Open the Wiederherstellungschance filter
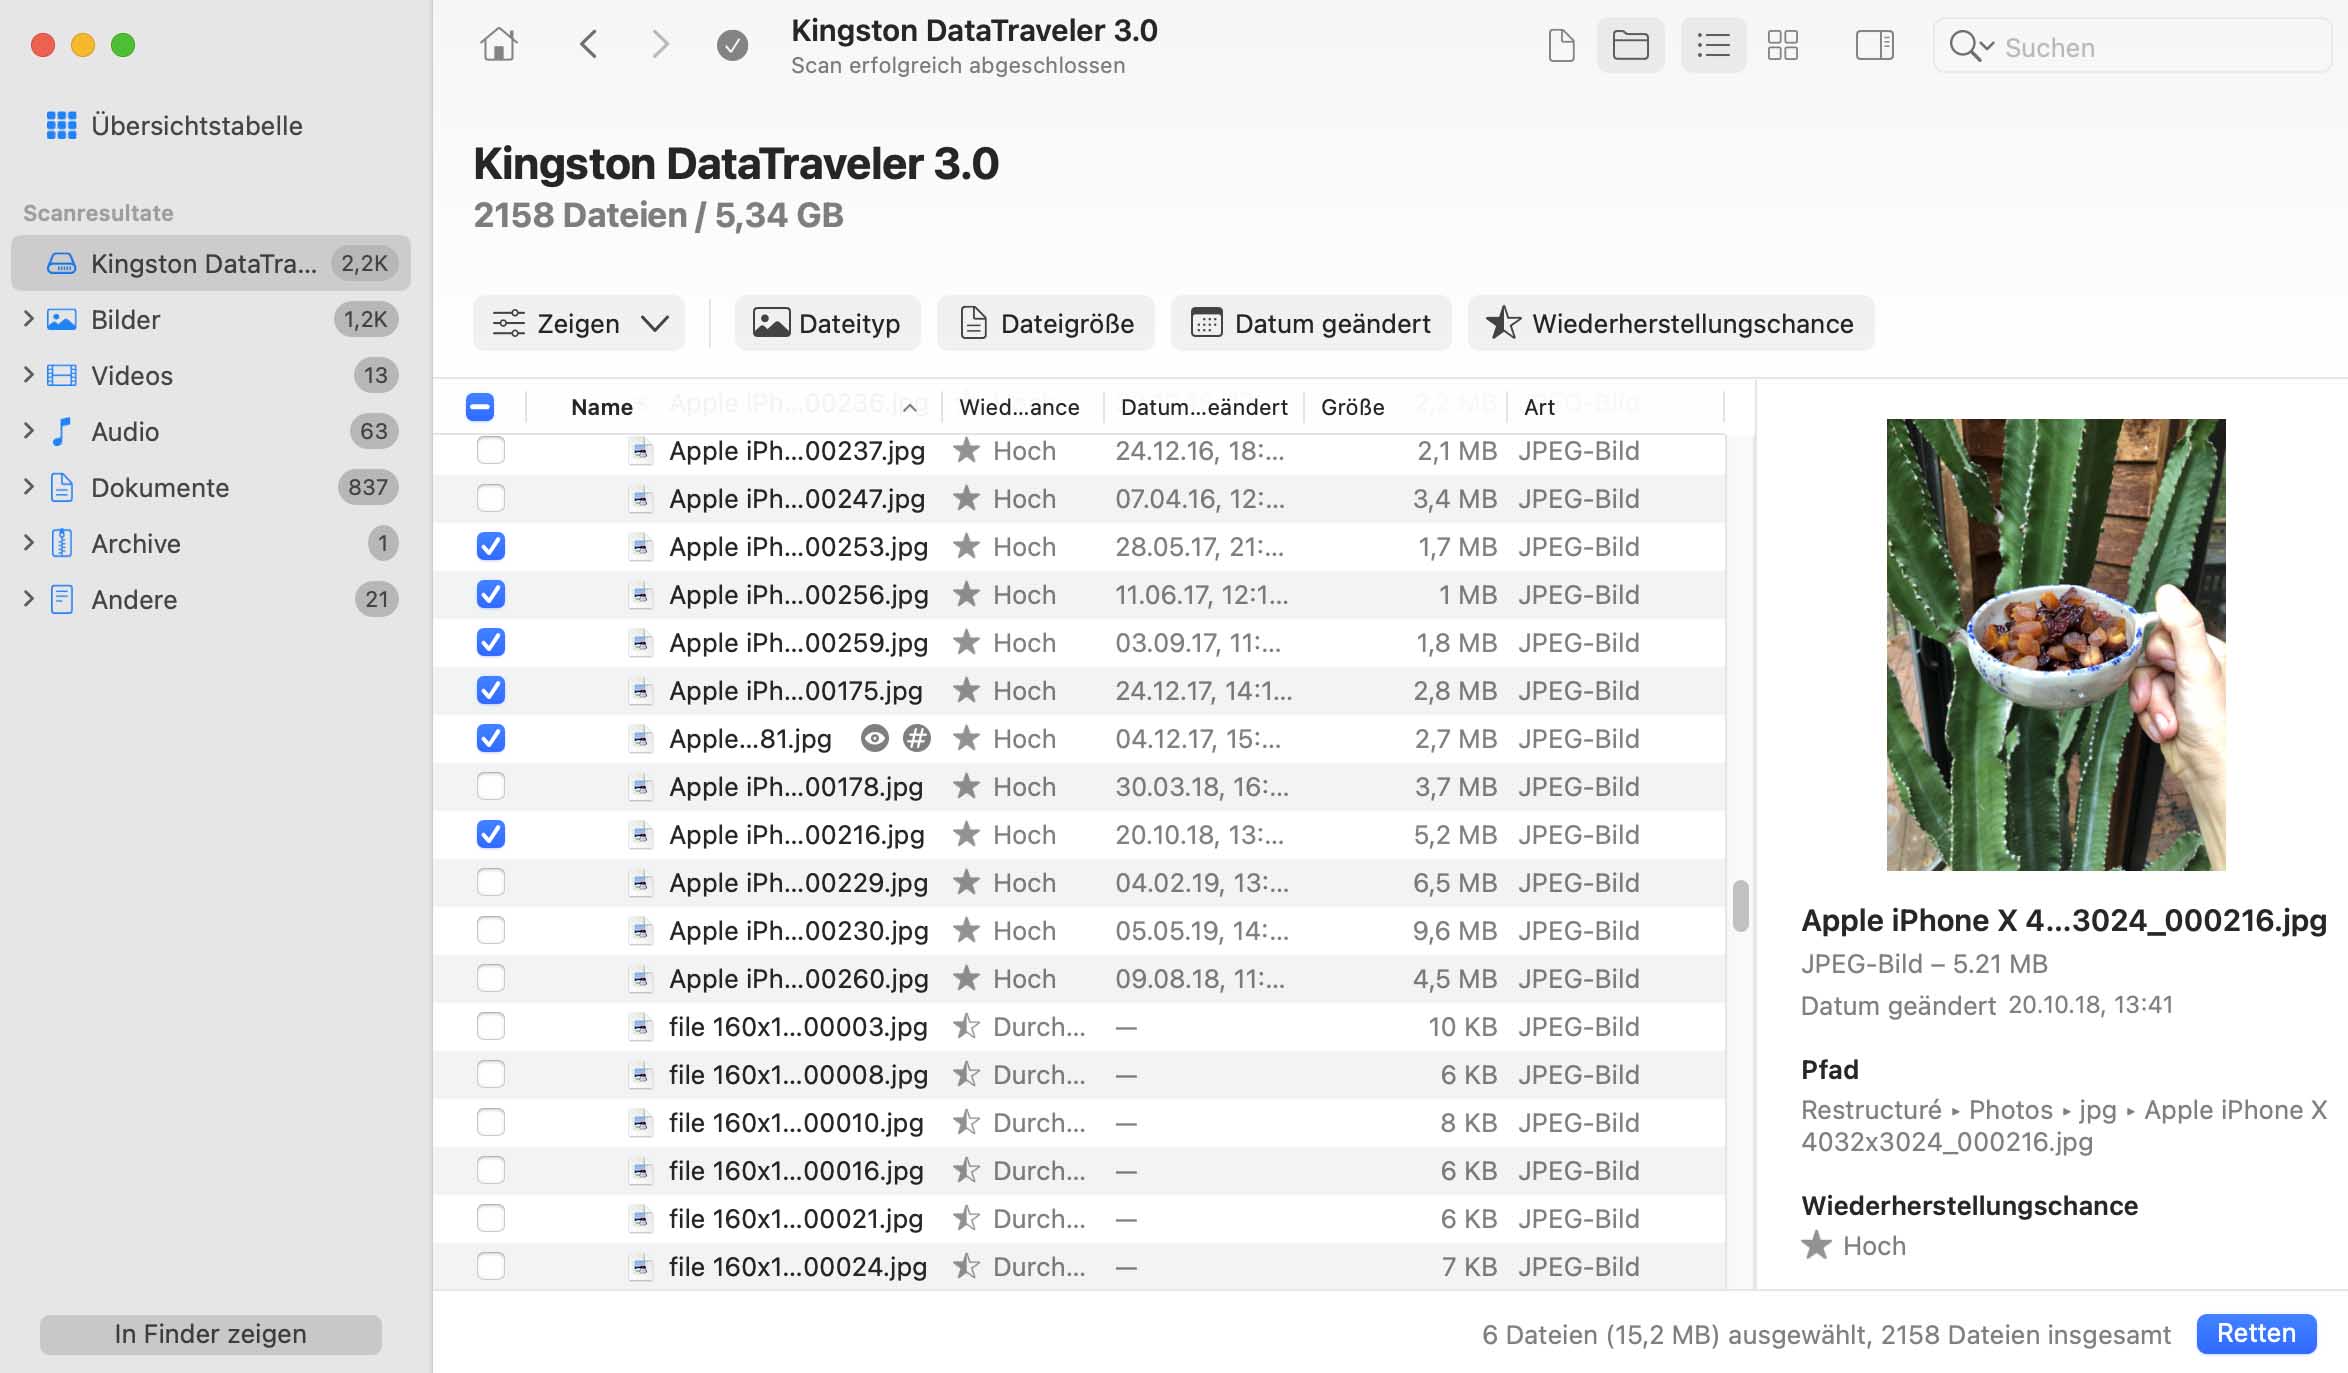The image size is (2348, 1373). tap(1671, 323)
